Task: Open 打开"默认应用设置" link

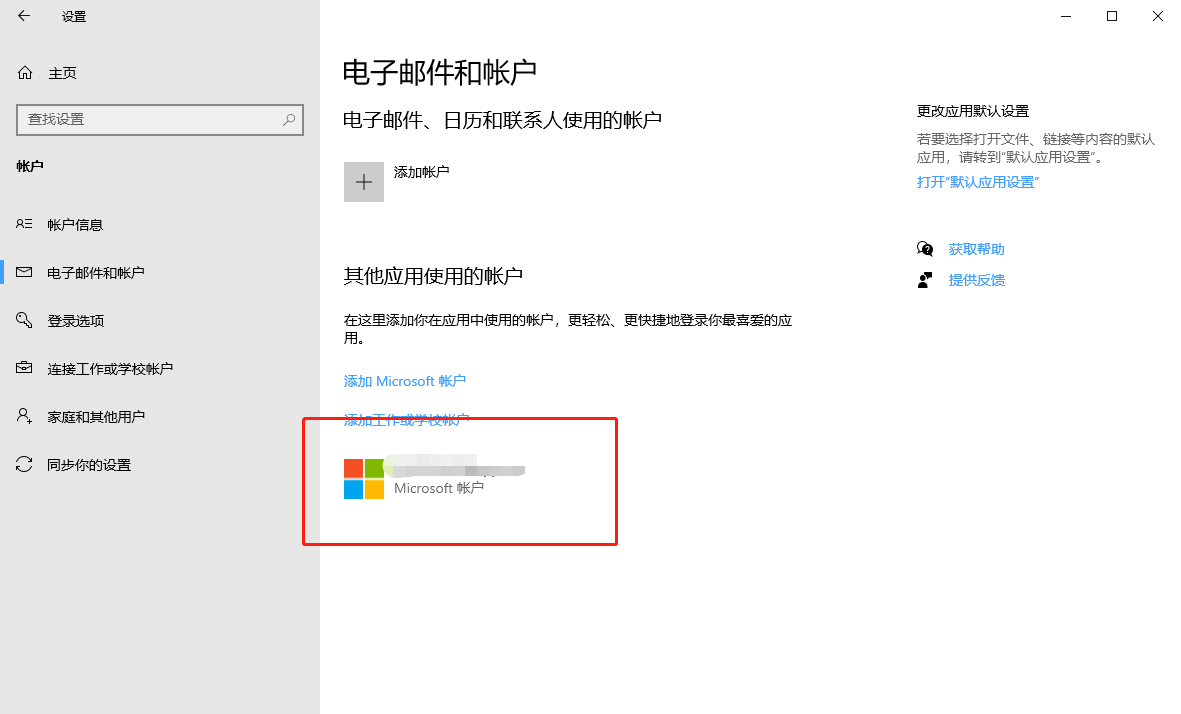Action: coord(977,182)
